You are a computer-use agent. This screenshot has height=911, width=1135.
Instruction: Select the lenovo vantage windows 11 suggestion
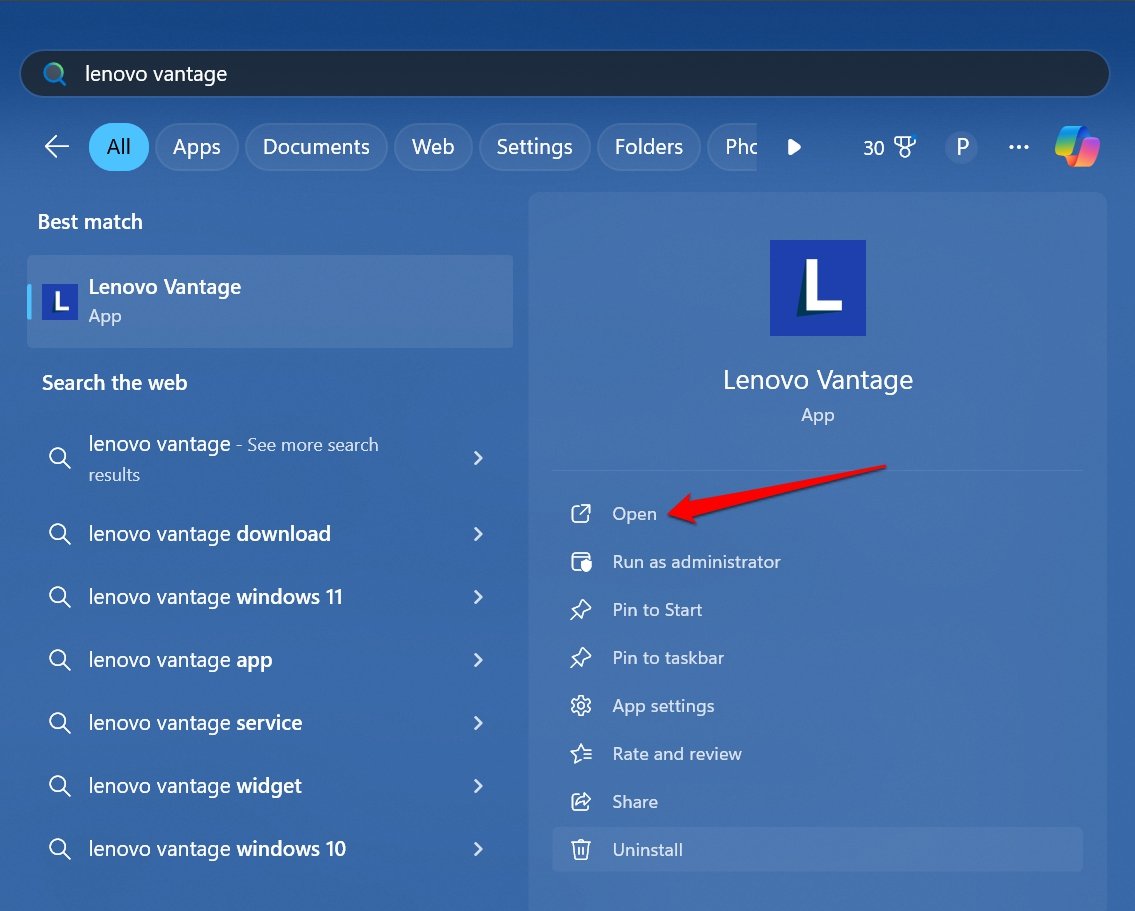[x=216, y=596]
